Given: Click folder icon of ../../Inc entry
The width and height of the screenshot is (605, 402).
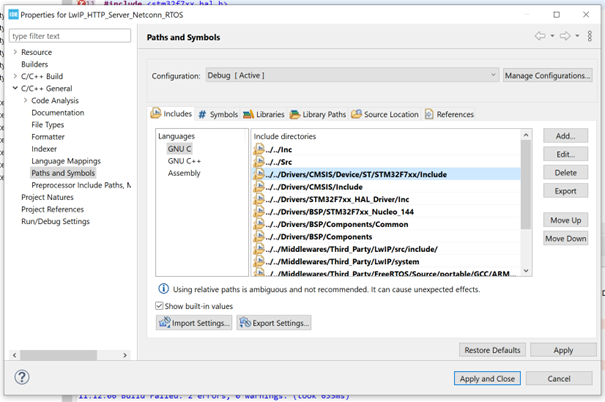Looking at the screenshot, I should pos(259,149).
